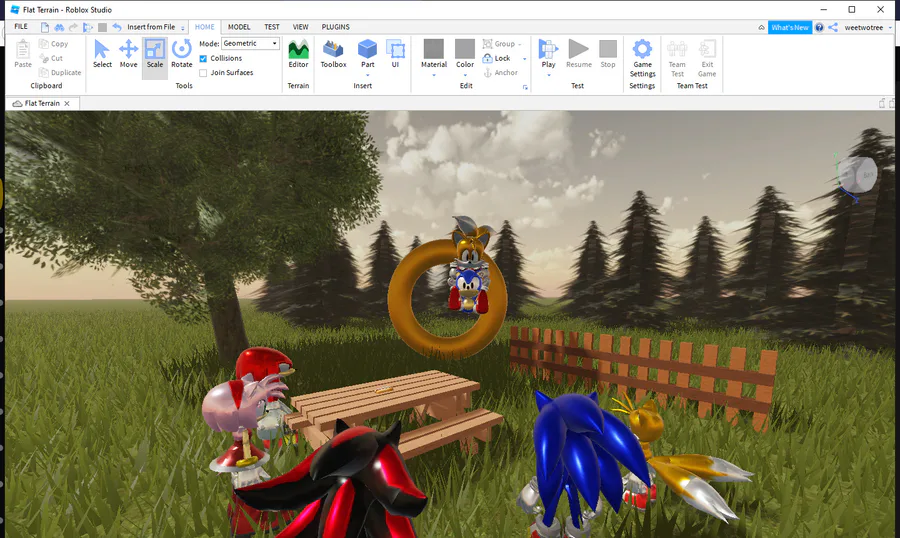Viewport: 900px width, 538px height.
Task: Click the binoculars find icon
Action: tap(59, 27)
